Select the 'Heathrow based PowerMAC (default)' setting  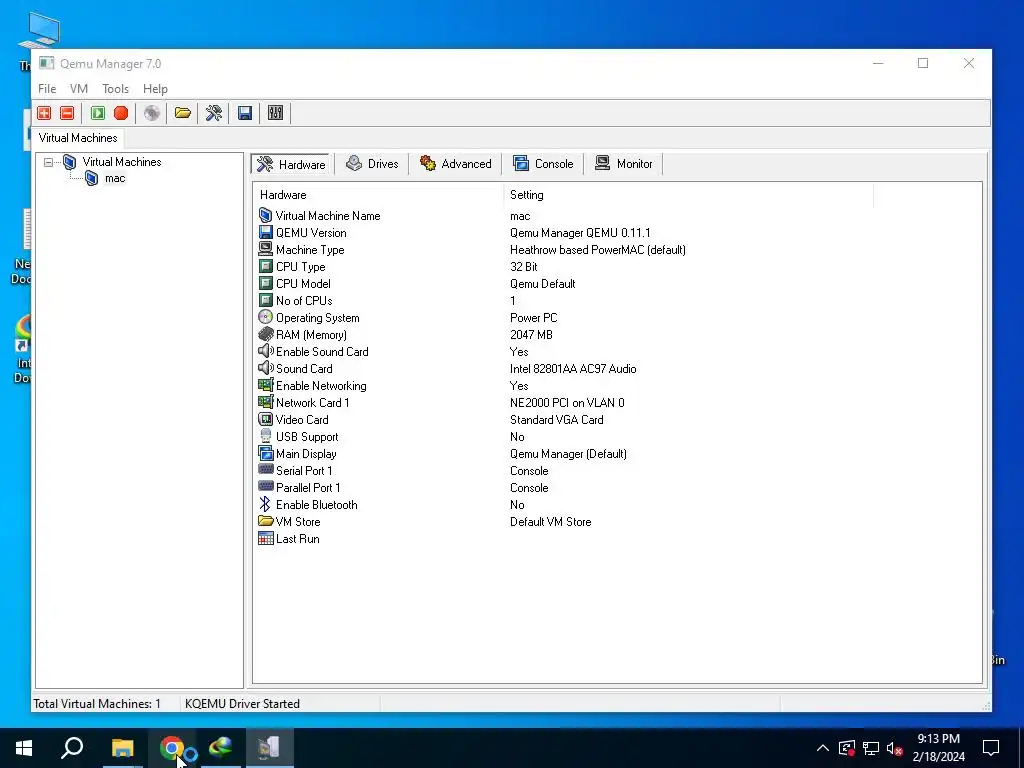click(x=598, y=250)
